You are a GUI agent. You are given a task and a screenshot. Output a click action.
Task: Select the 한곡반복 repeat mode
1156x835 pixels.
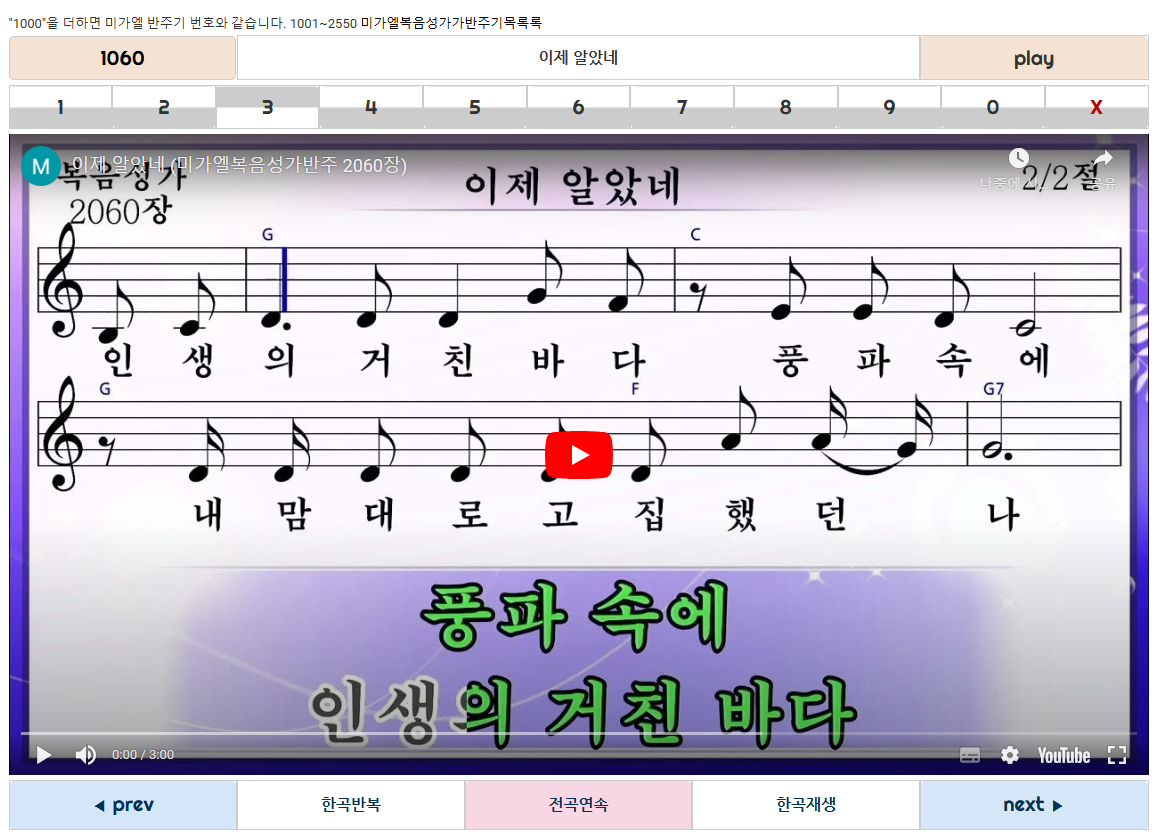click(x=351, y=805)
